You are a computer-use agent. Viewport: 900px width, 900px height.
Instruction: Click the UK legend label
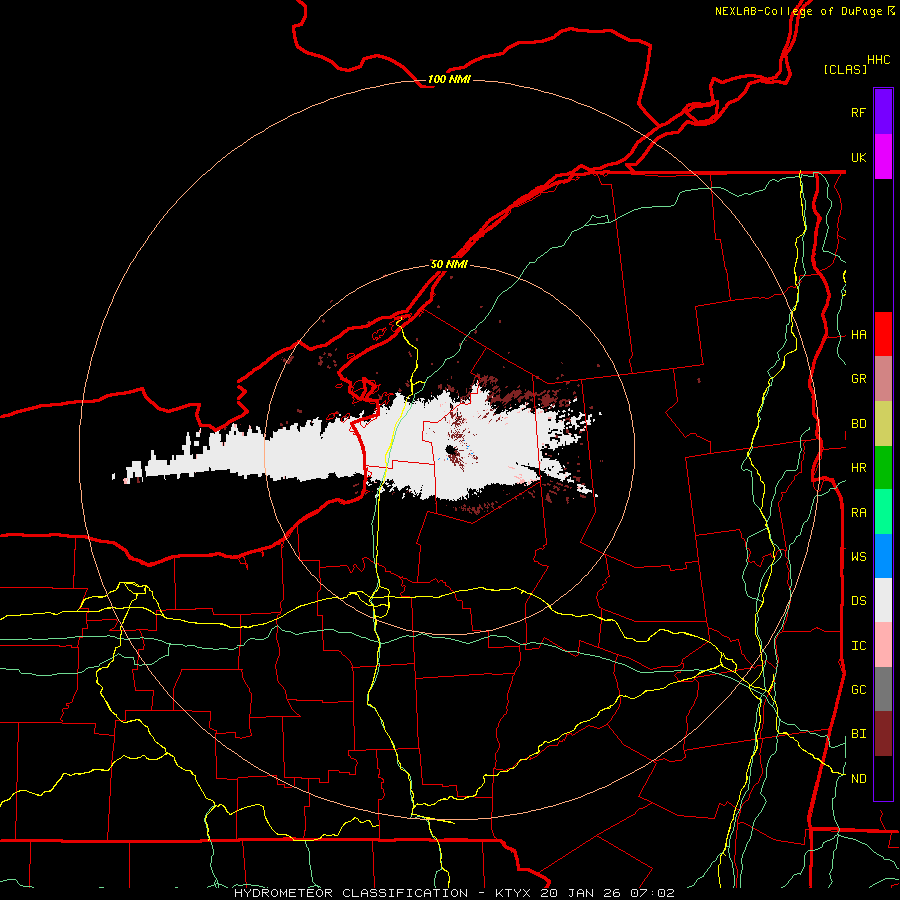coord(858,157)
